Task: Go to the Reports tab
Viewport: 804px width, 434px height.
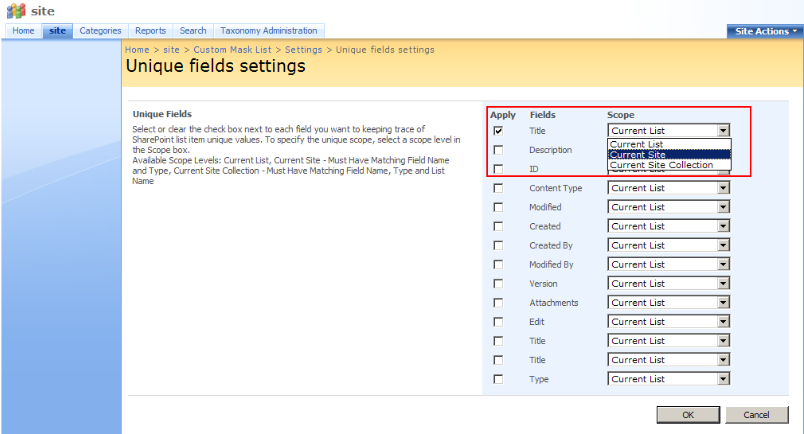Action: click(151, 31)
